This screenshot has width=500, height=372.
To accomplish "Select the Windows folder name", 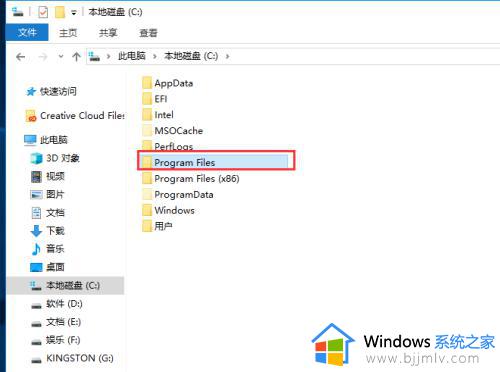I will 174,211.
